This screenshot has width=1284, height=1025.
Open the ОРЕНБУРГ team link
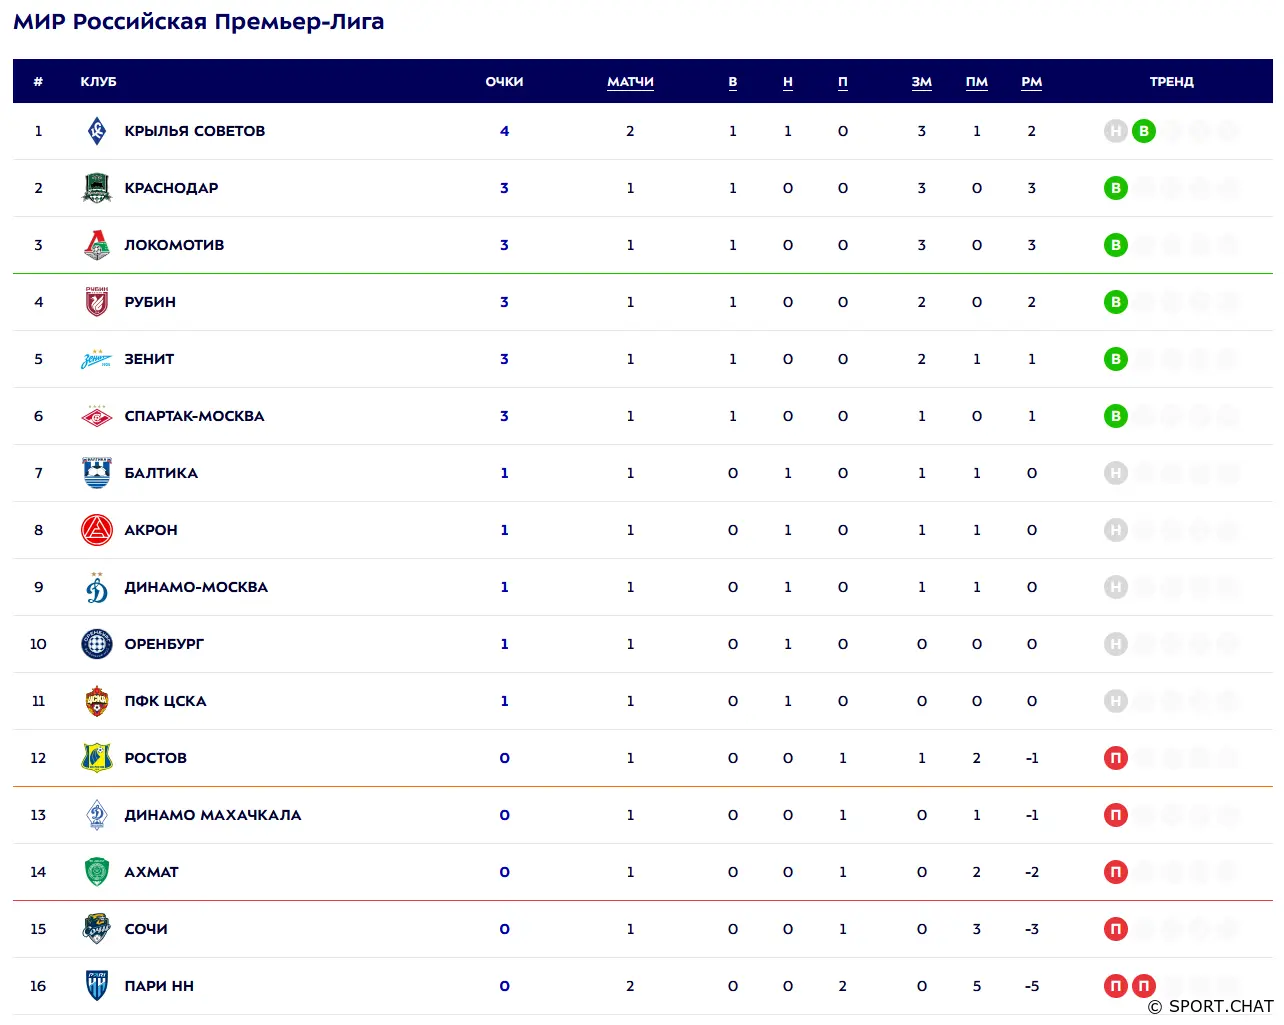point(164,644)
